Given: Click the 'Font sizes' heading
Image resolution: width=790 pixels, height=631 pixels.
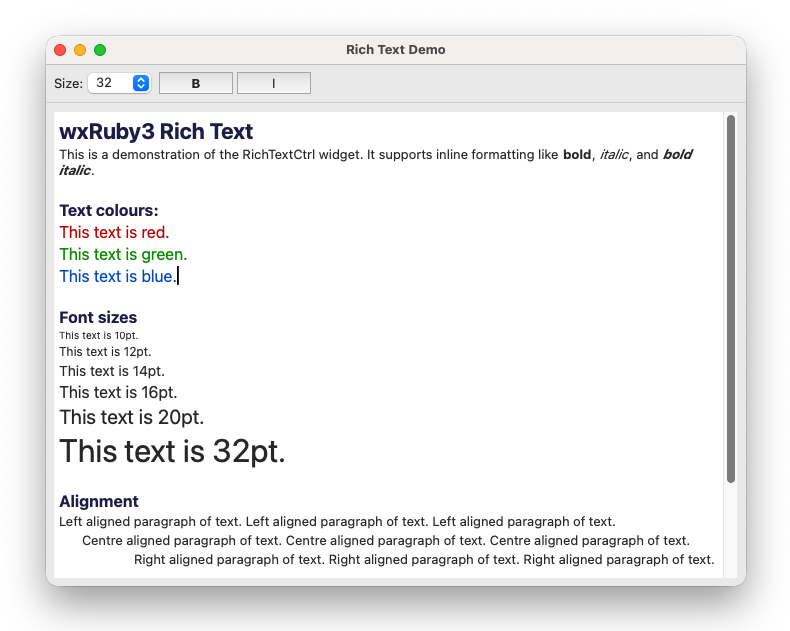Looking at the screenshot, I should [98, 318].
